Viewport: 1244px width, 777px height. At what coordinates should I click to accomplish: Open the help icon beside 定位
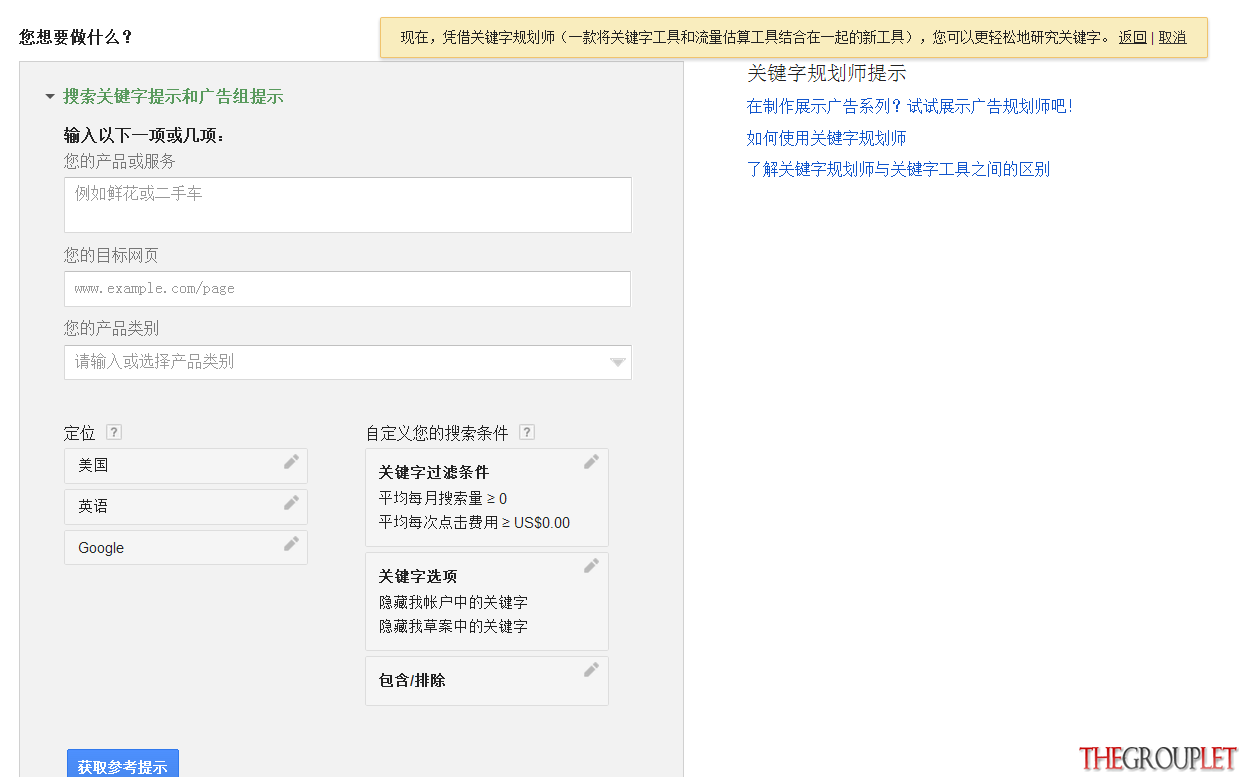click(114, 432)
